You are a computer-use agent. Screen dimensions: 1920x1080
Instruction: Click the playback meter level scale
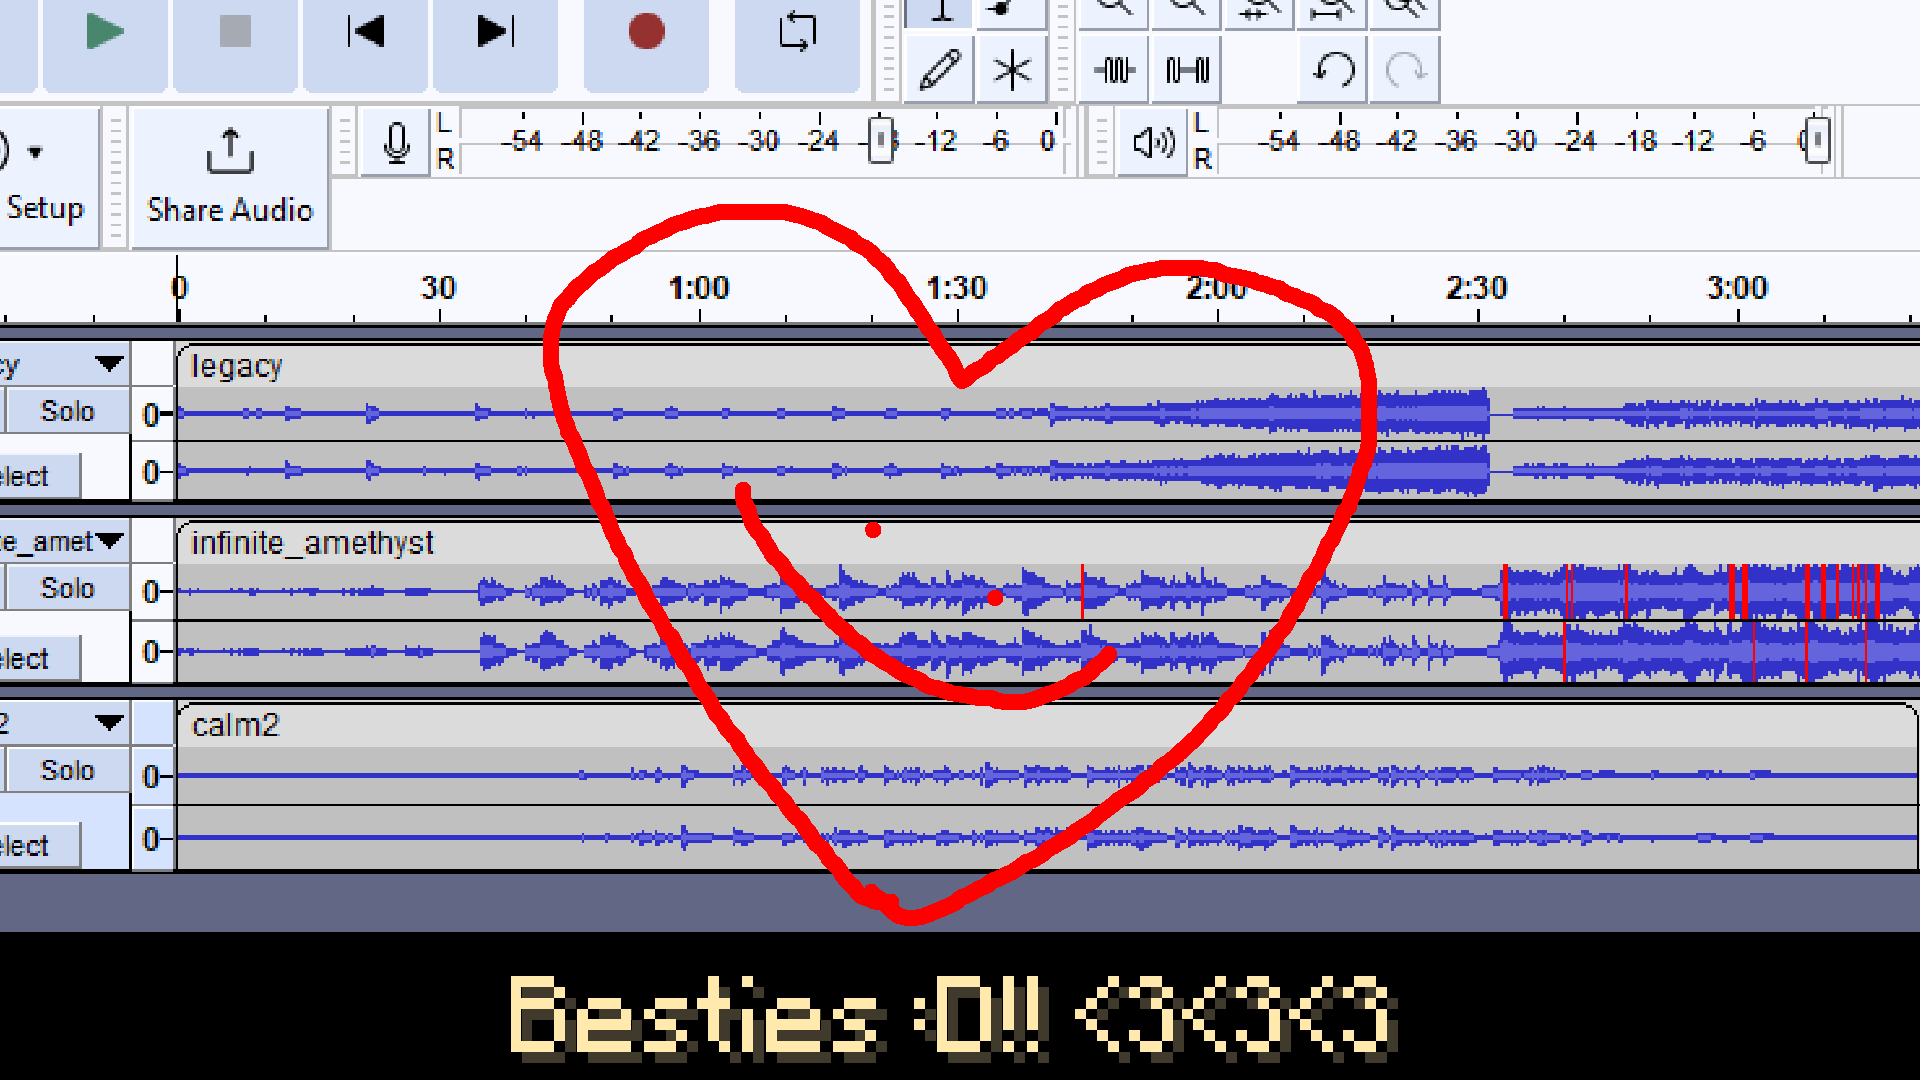pyautogui.click(x=1527, y=142)
